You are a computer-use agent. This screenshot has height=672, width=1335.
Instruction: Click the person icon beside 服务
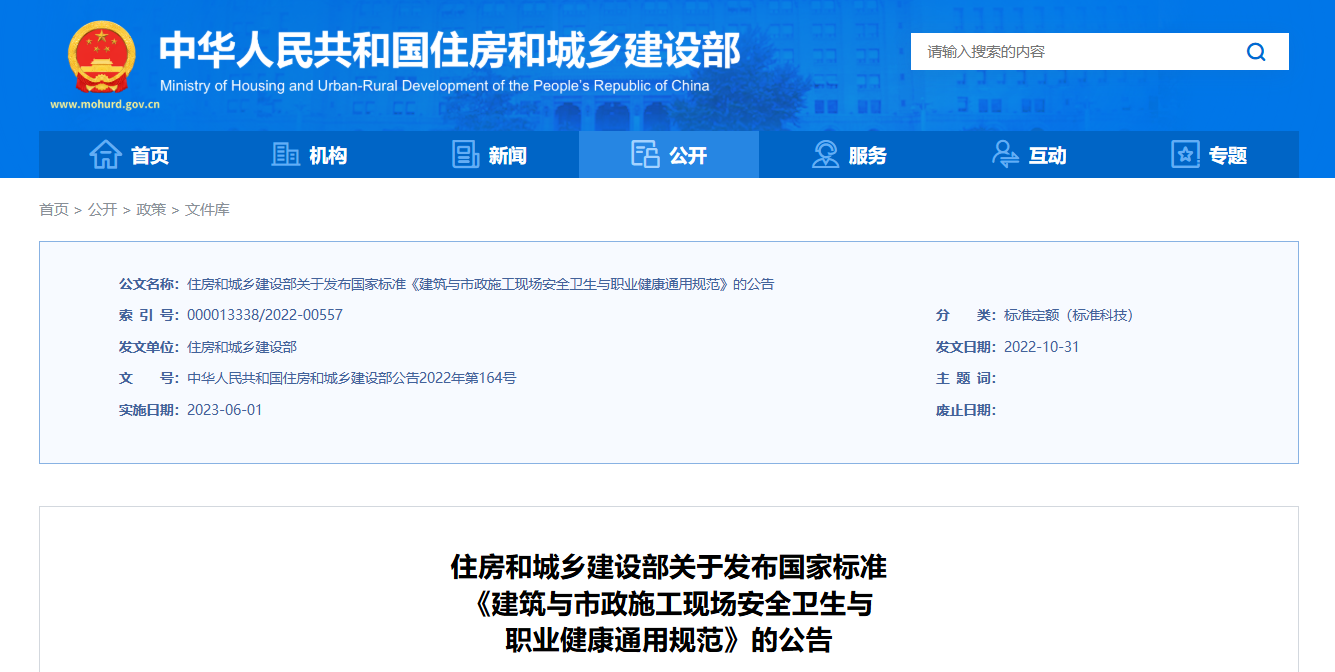pyautogui.click(x=825, y=154)
